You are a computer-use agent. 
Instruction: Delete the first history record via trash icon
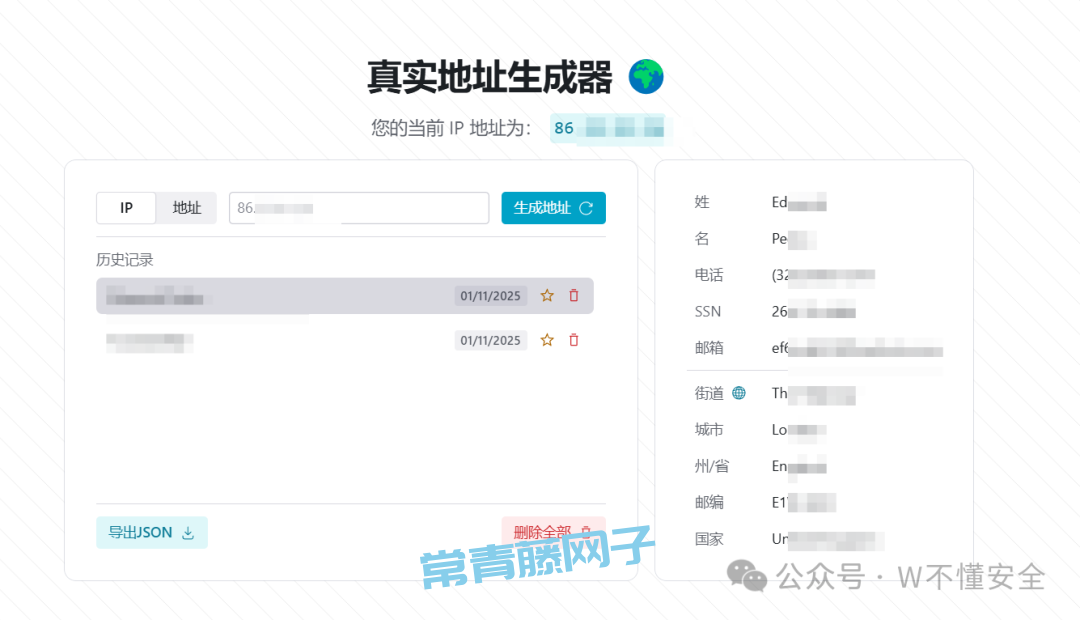click(x=574, y=296)
